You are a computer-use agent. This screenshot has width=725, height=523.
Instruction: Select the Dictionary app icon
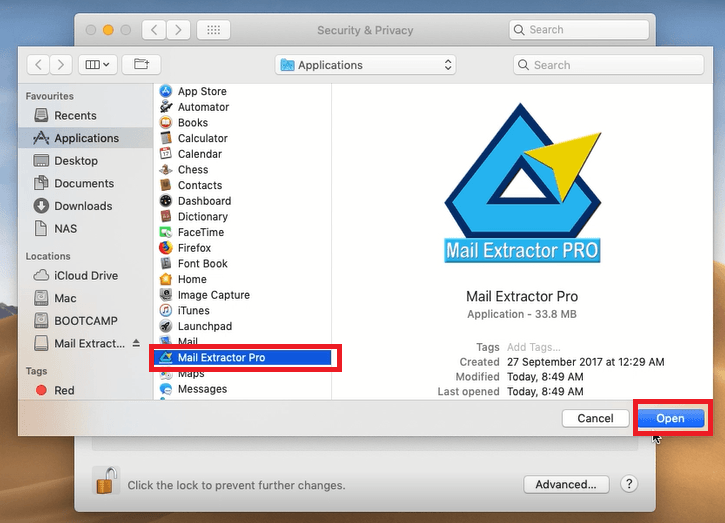click(166, 216)
